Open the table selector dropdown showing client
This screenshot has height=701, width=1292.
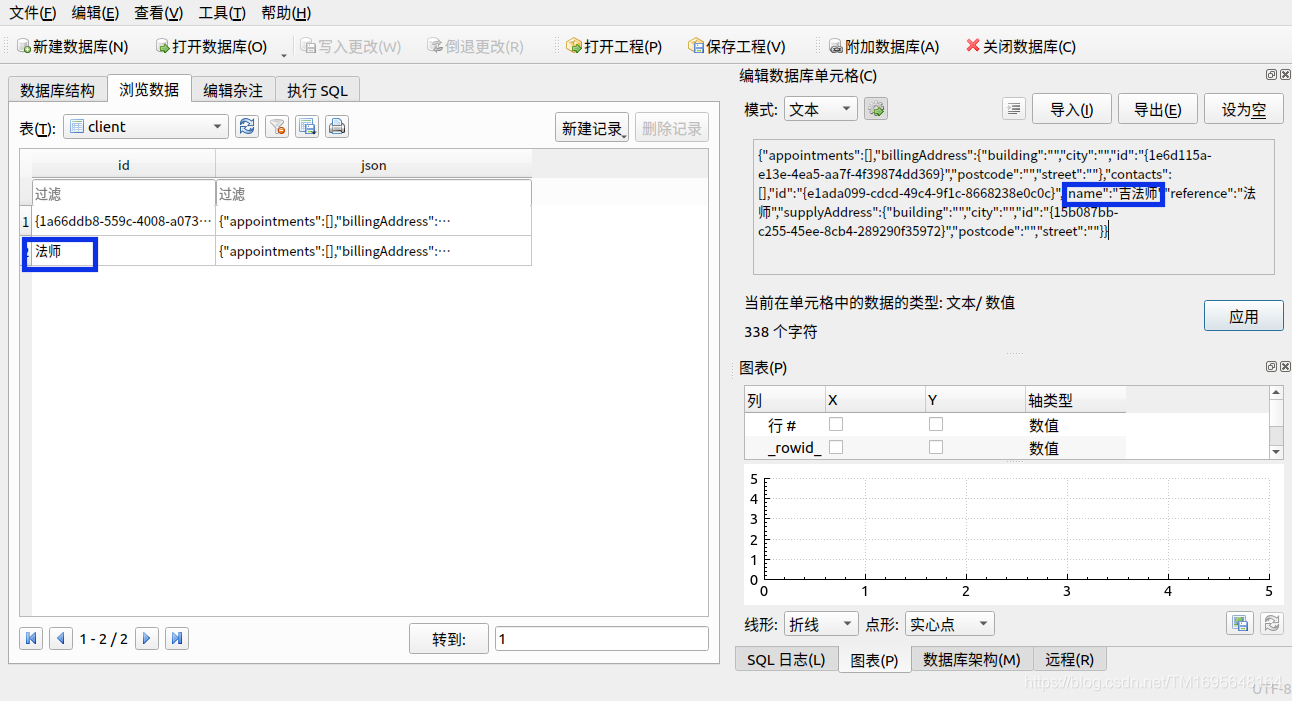pos(146,126)
